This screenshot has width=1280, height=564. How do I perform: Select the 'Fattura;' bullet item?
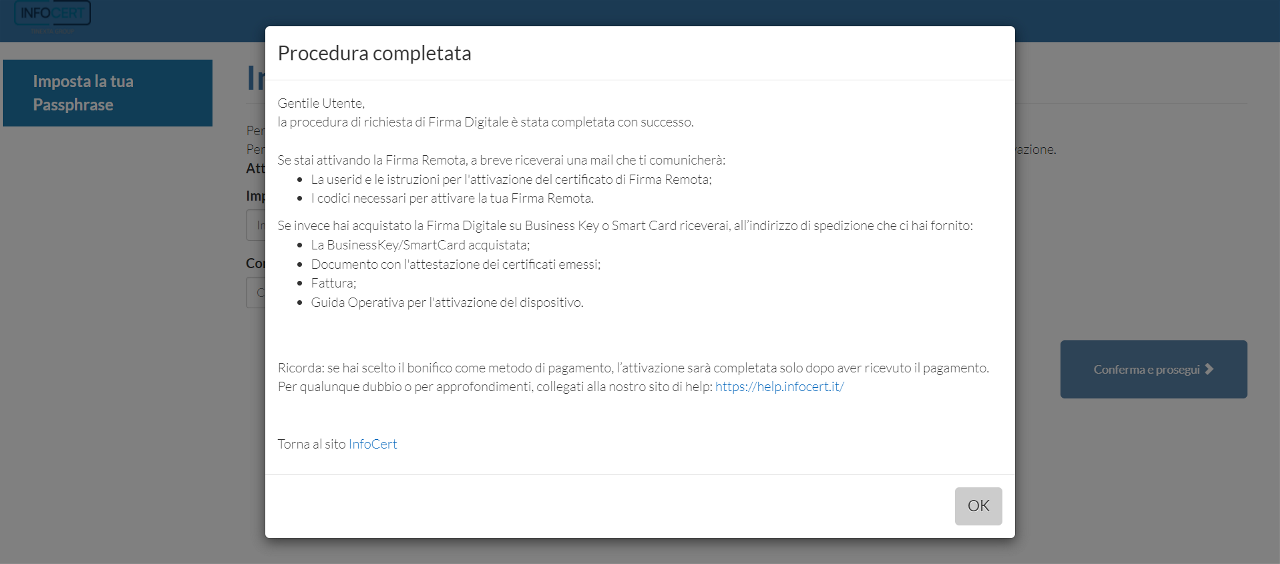pyautogui.click(x=334, y=283)
